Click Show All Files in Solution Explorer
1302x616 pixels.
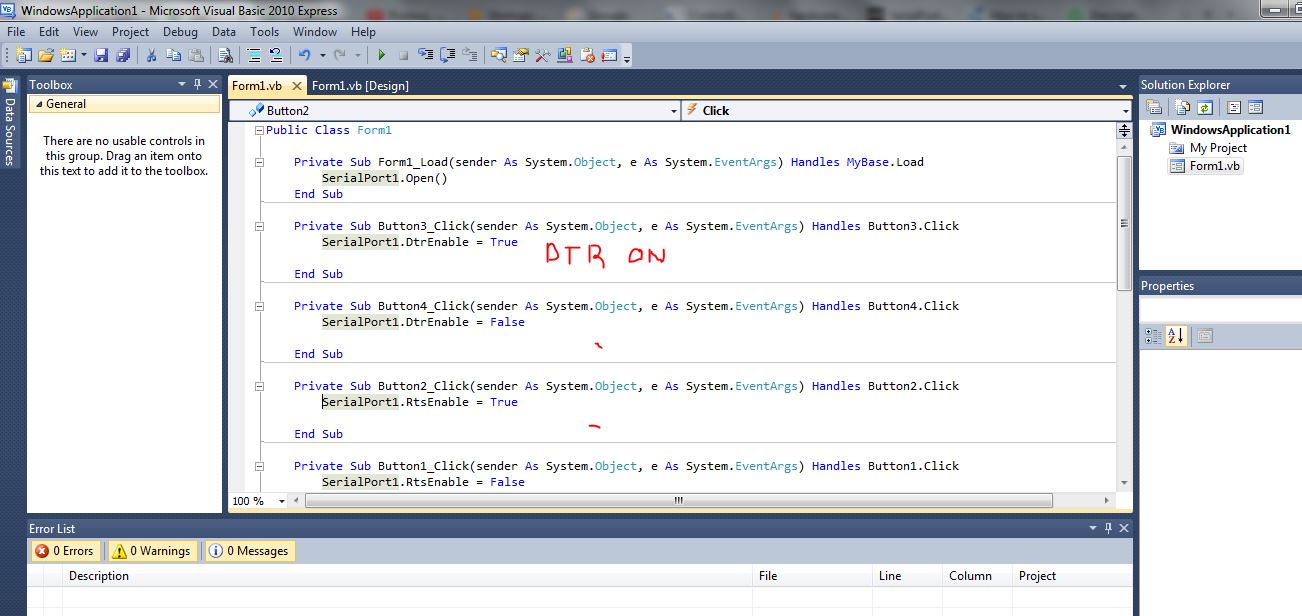click(1183, 108)
